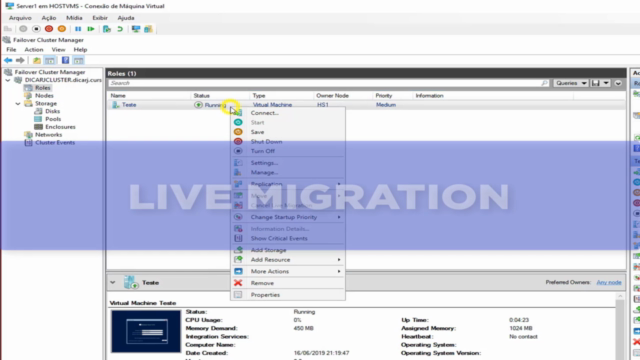Screen dimensions: 640x360
Task: Click the red X Remove icon
Action: point(238,283)
